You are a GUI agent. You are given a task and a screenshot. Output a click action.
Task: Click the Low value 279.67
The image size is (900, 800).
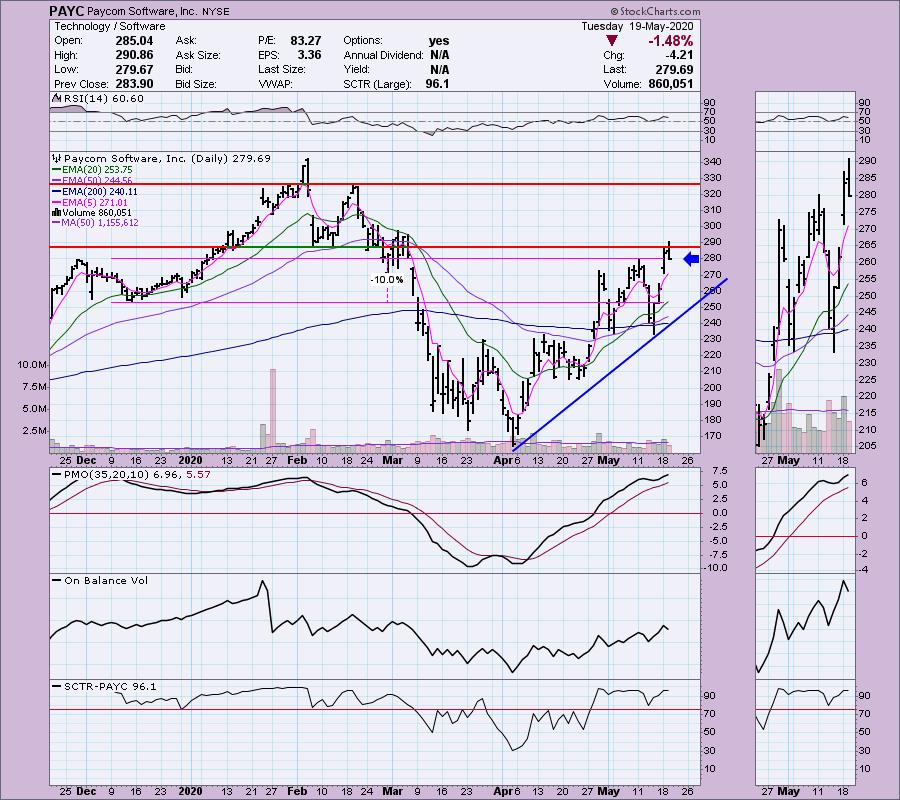pyautogui.click(x=134, y=69)
